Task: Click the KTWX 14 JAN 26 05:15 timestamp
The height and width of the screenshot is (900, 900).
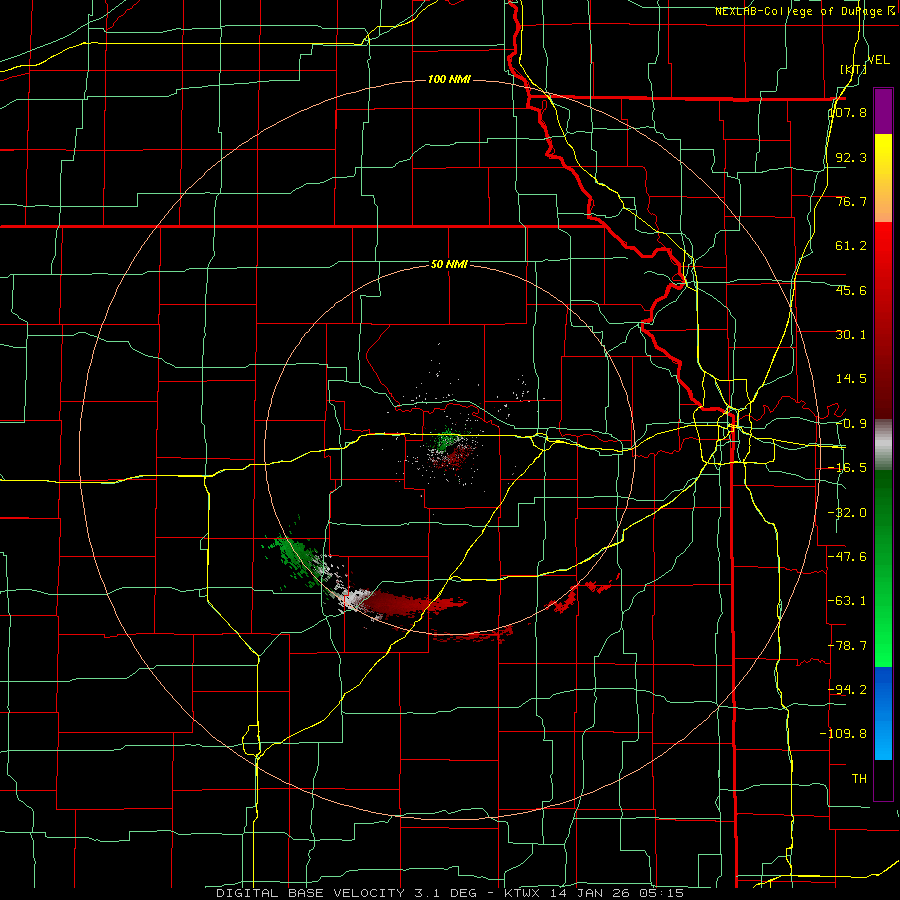Action: pos(594,893)
